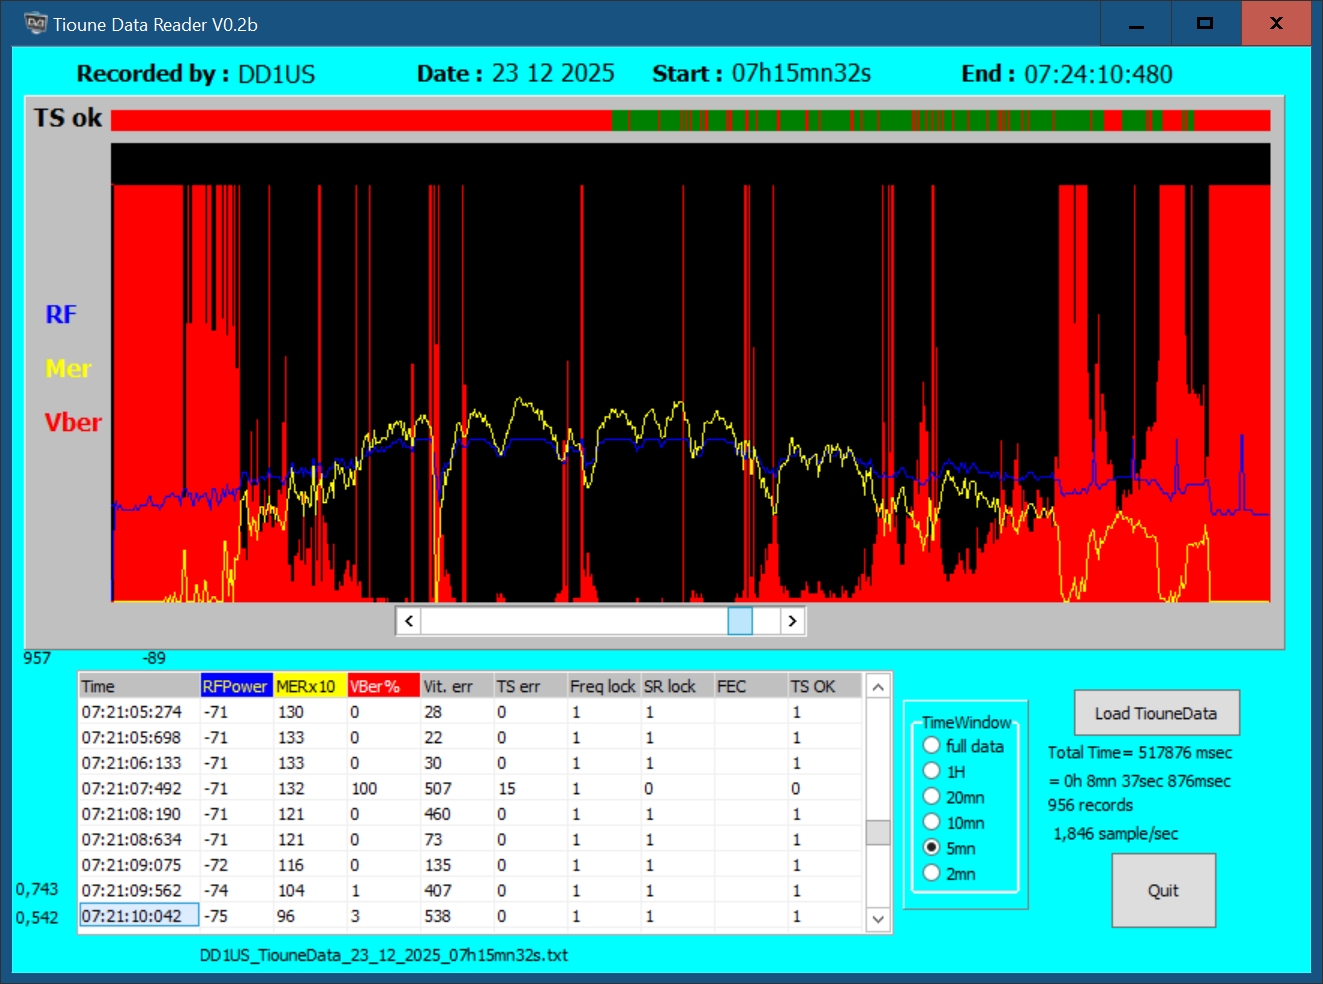The image size is (1323, 984).
Task: Select the full data time window
Action: [932, 746]
